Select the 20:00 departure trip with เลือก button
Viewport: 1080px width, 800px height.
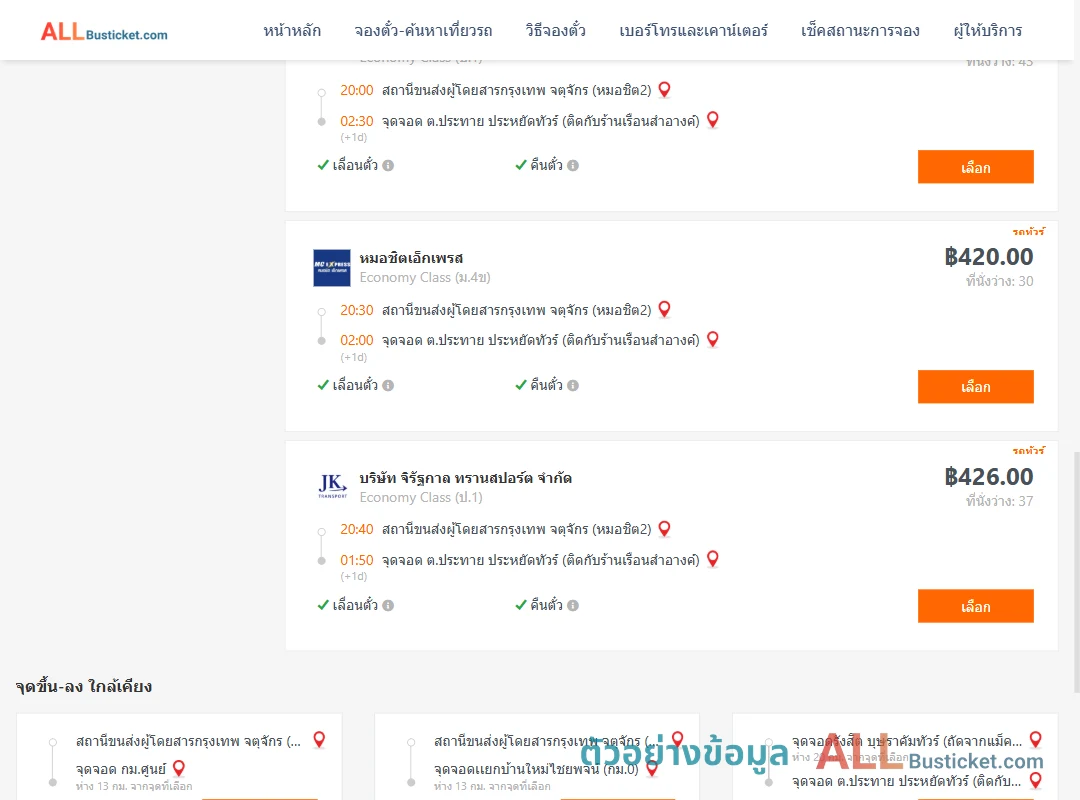(x=975, y=167)
